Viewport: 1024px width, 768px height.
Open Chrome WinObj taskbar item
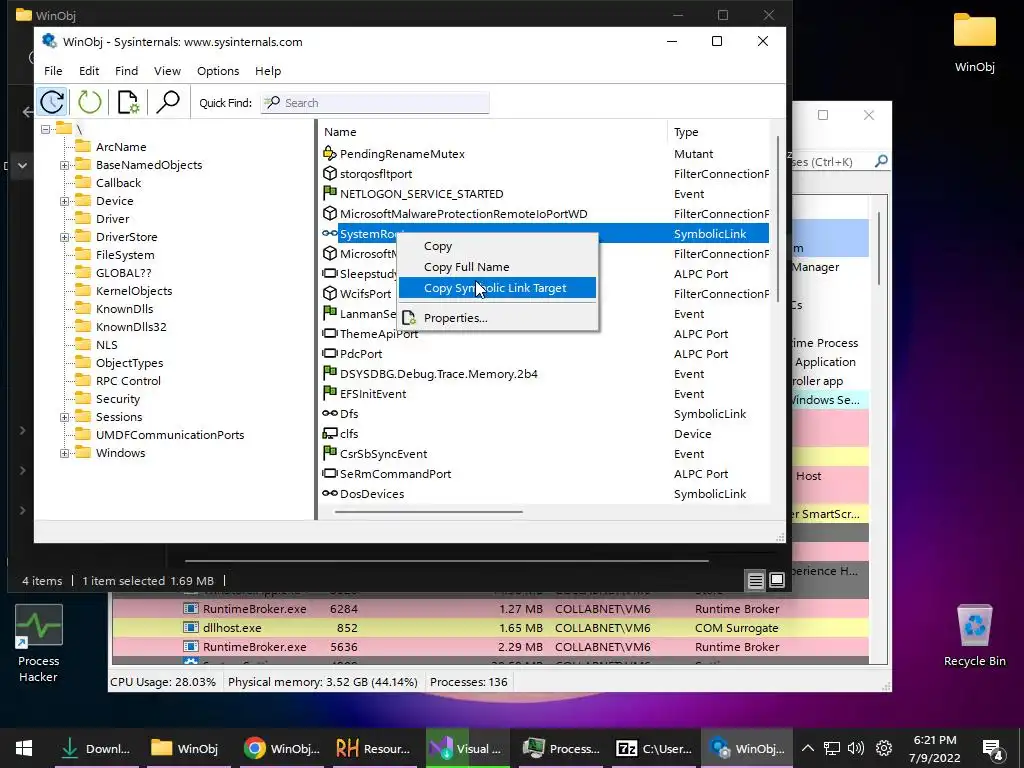(283, 748)
